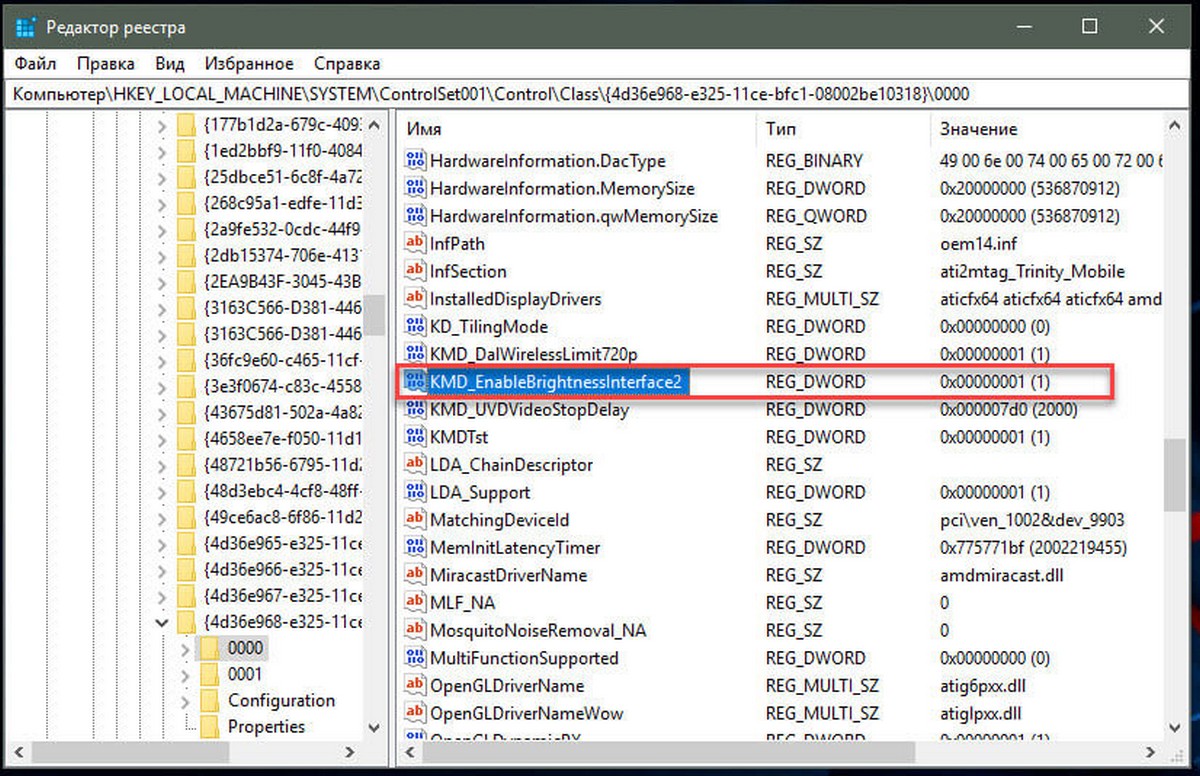The image size is (1200, 776).
Task: Click the binary icon next to HardwareInformation.DacType
Action: [x=416, y=160]
